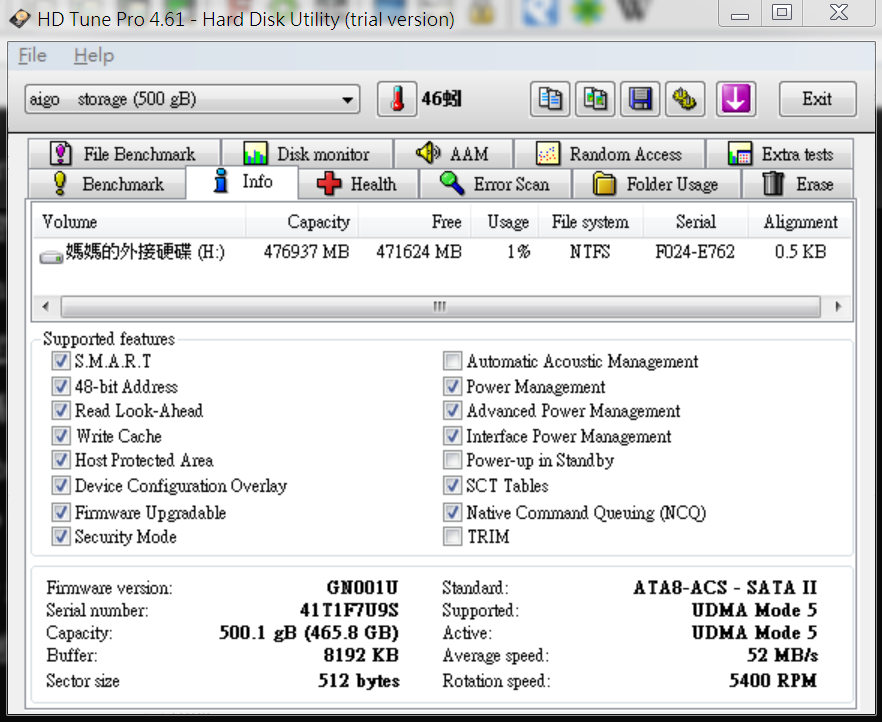Check the TRIM feature checkbox
882x722 pixels.
(x=452, y=537)
